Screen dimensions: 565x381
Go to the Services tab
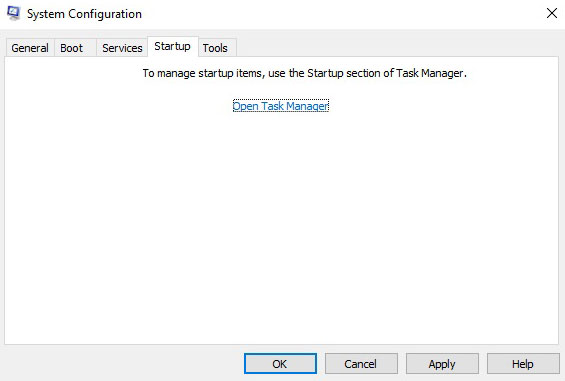click(x=122, y=48)
